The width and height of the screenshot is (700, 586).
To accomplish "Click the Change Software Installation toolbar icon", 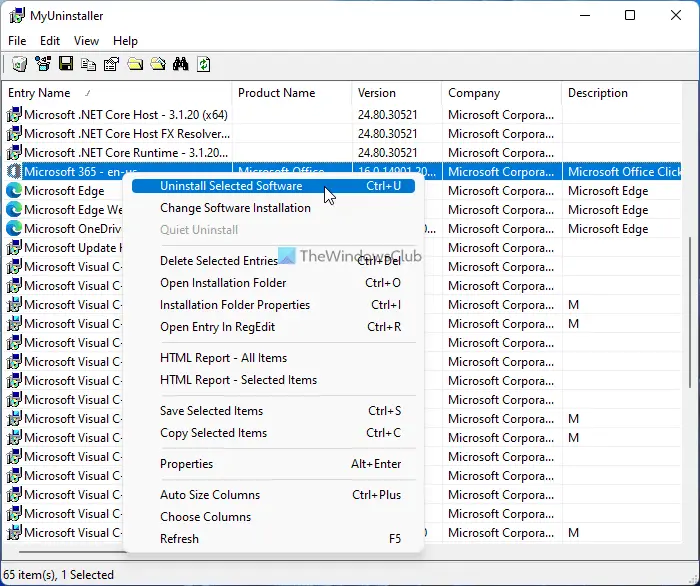I will pyautogui.click(x=43, y=64).
